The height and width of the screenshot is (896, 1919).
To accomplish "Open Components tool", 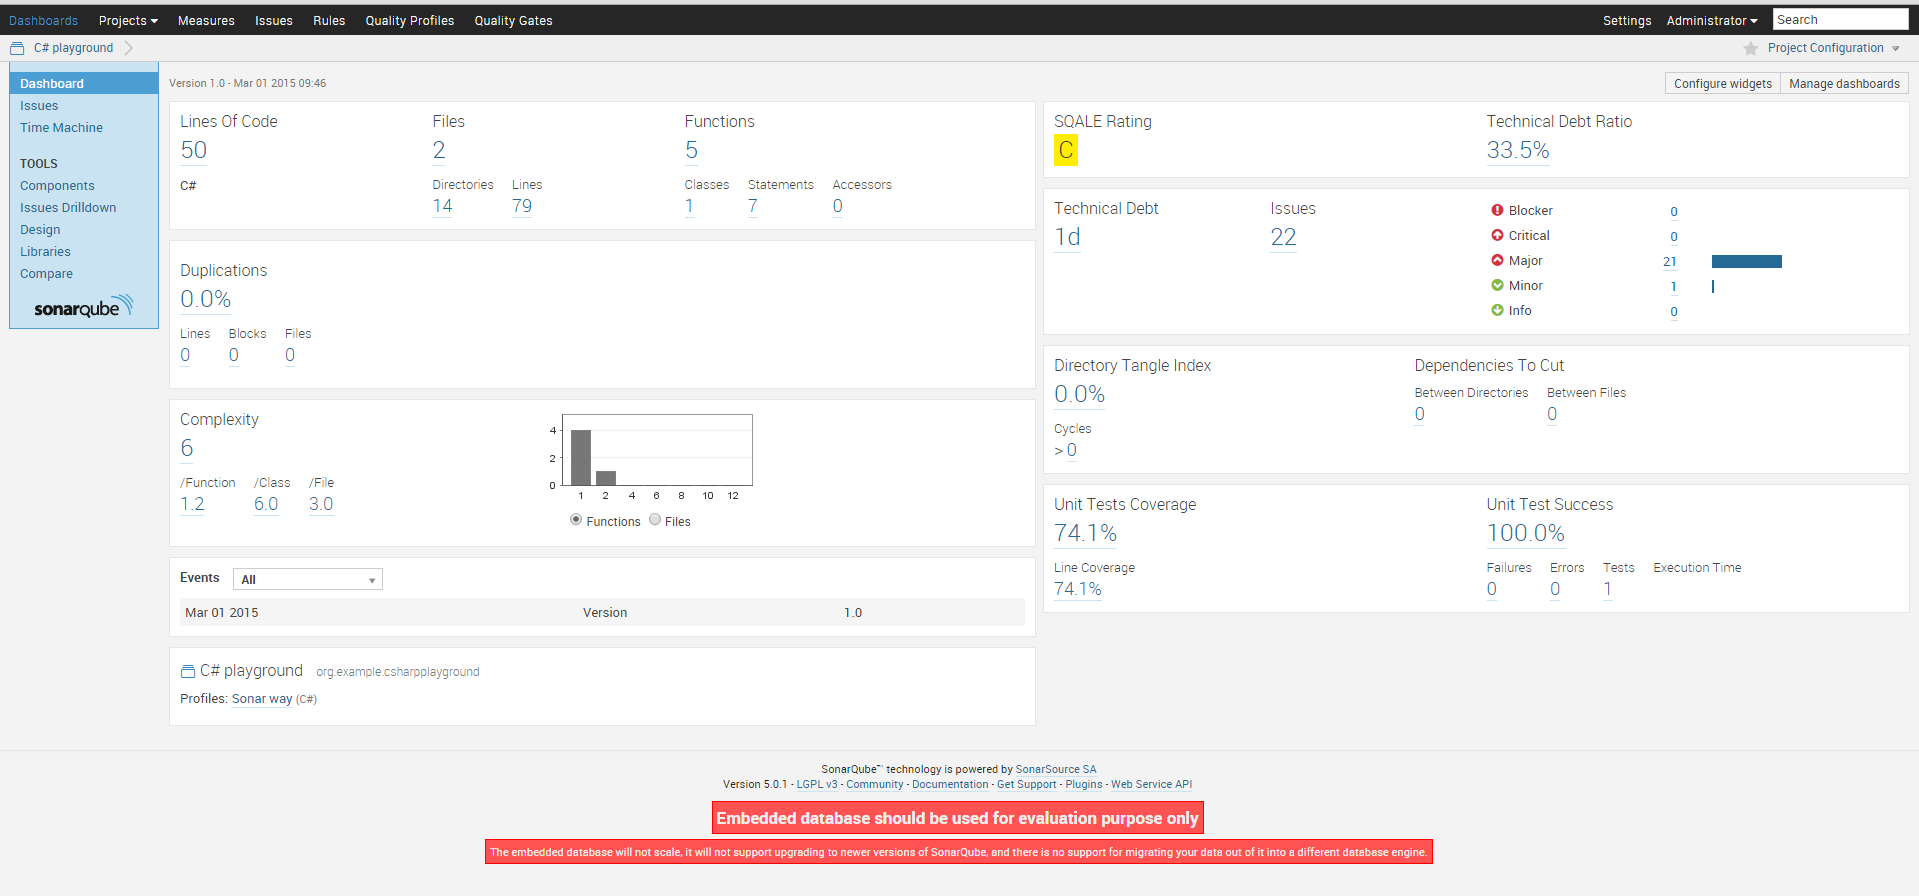I will 57,185.
